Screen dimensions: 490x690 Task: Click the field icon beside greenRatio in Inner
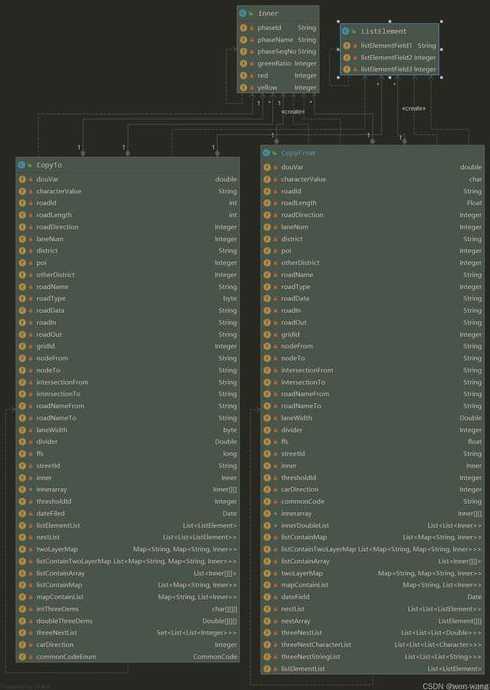[x=243, y=63]
